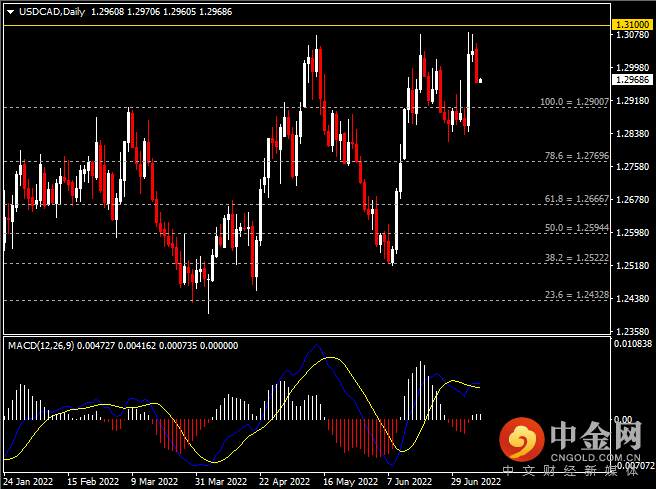656x489 pixels.
Task: Select Fibonacci label 50.0 = 1.25944
Action: pyautogui.click(x=577, y=228)
